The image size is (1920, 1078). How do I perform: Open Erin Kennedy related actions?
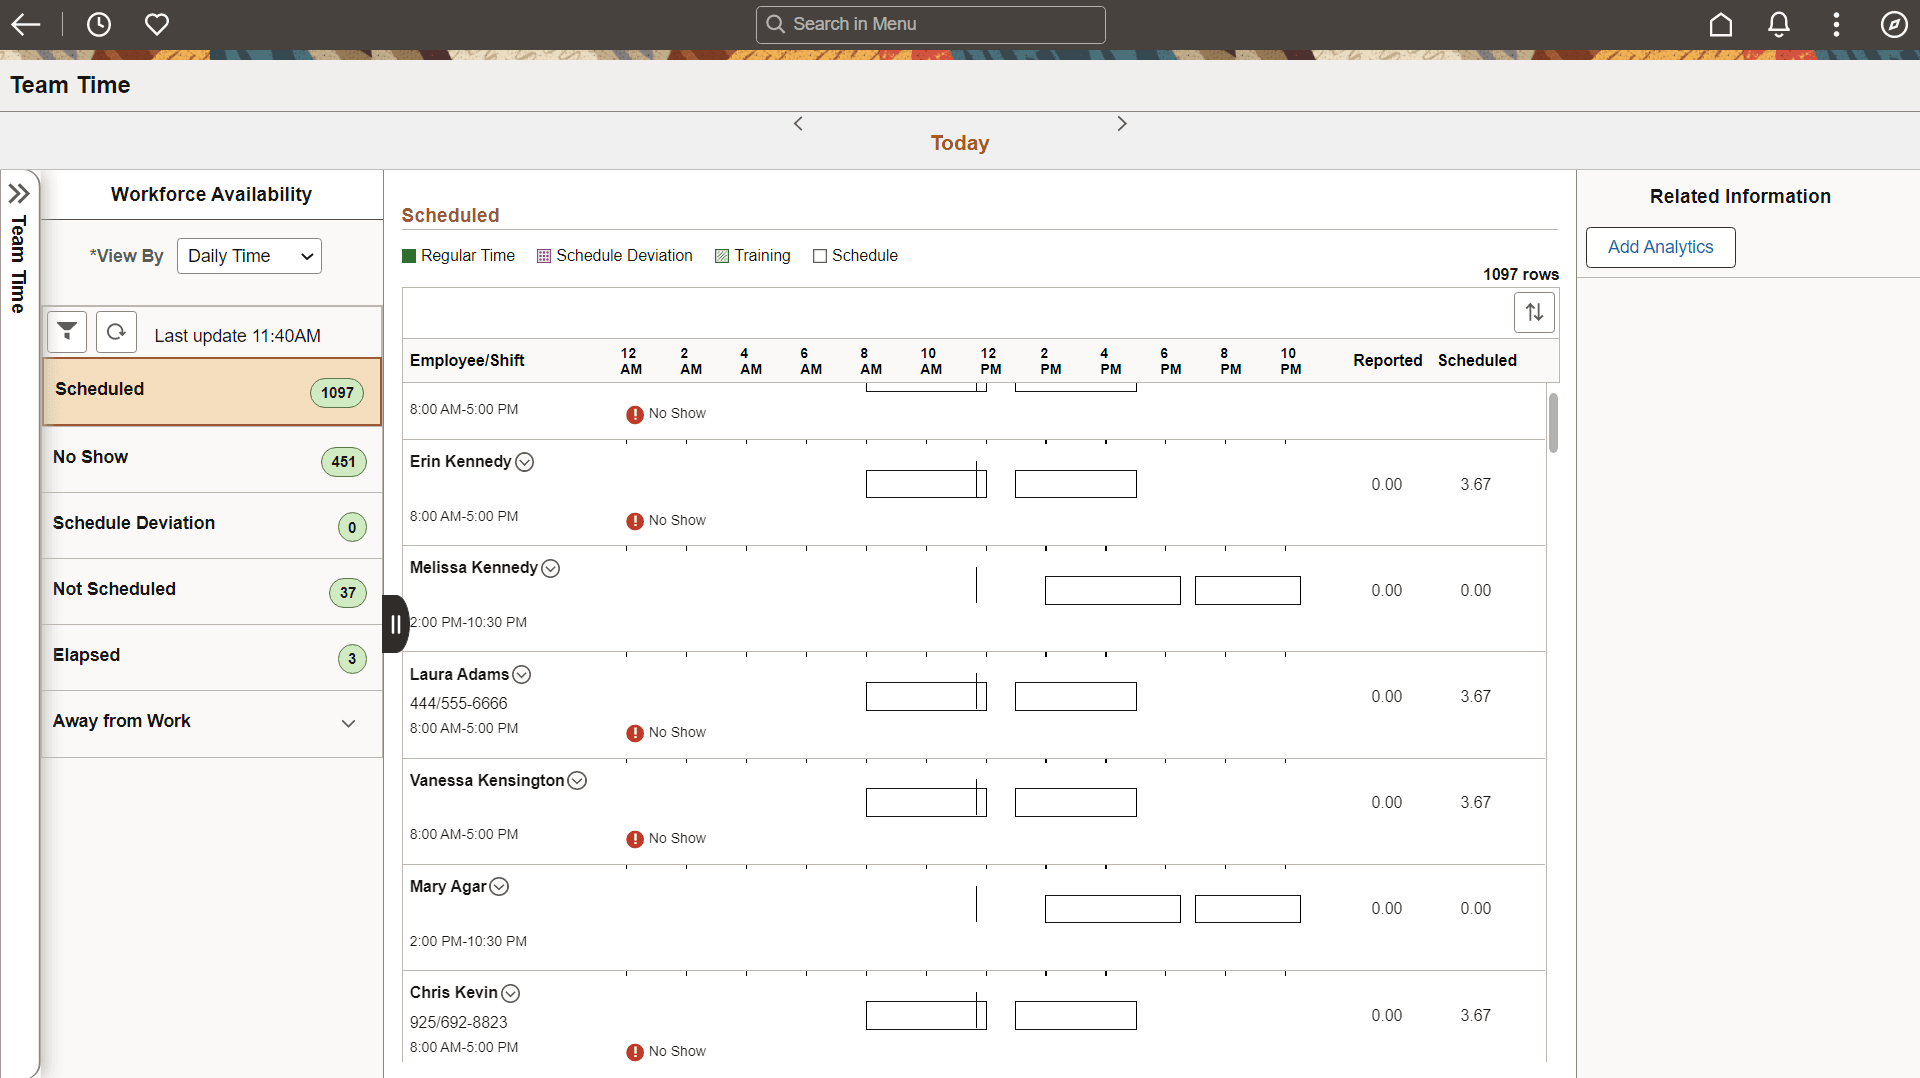tap(525, 462)
